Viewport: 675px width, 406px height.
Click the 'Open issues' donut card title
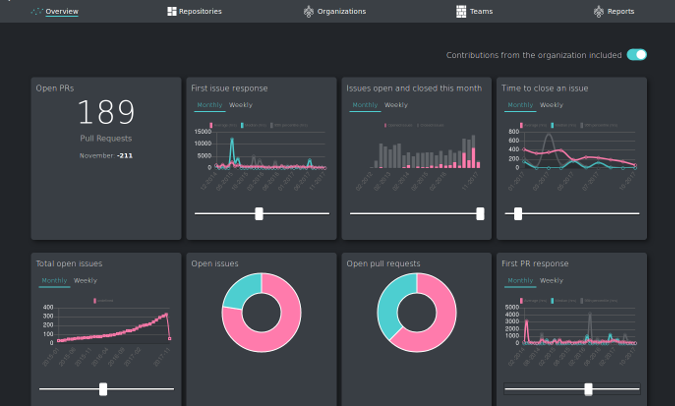pos(215,263)
